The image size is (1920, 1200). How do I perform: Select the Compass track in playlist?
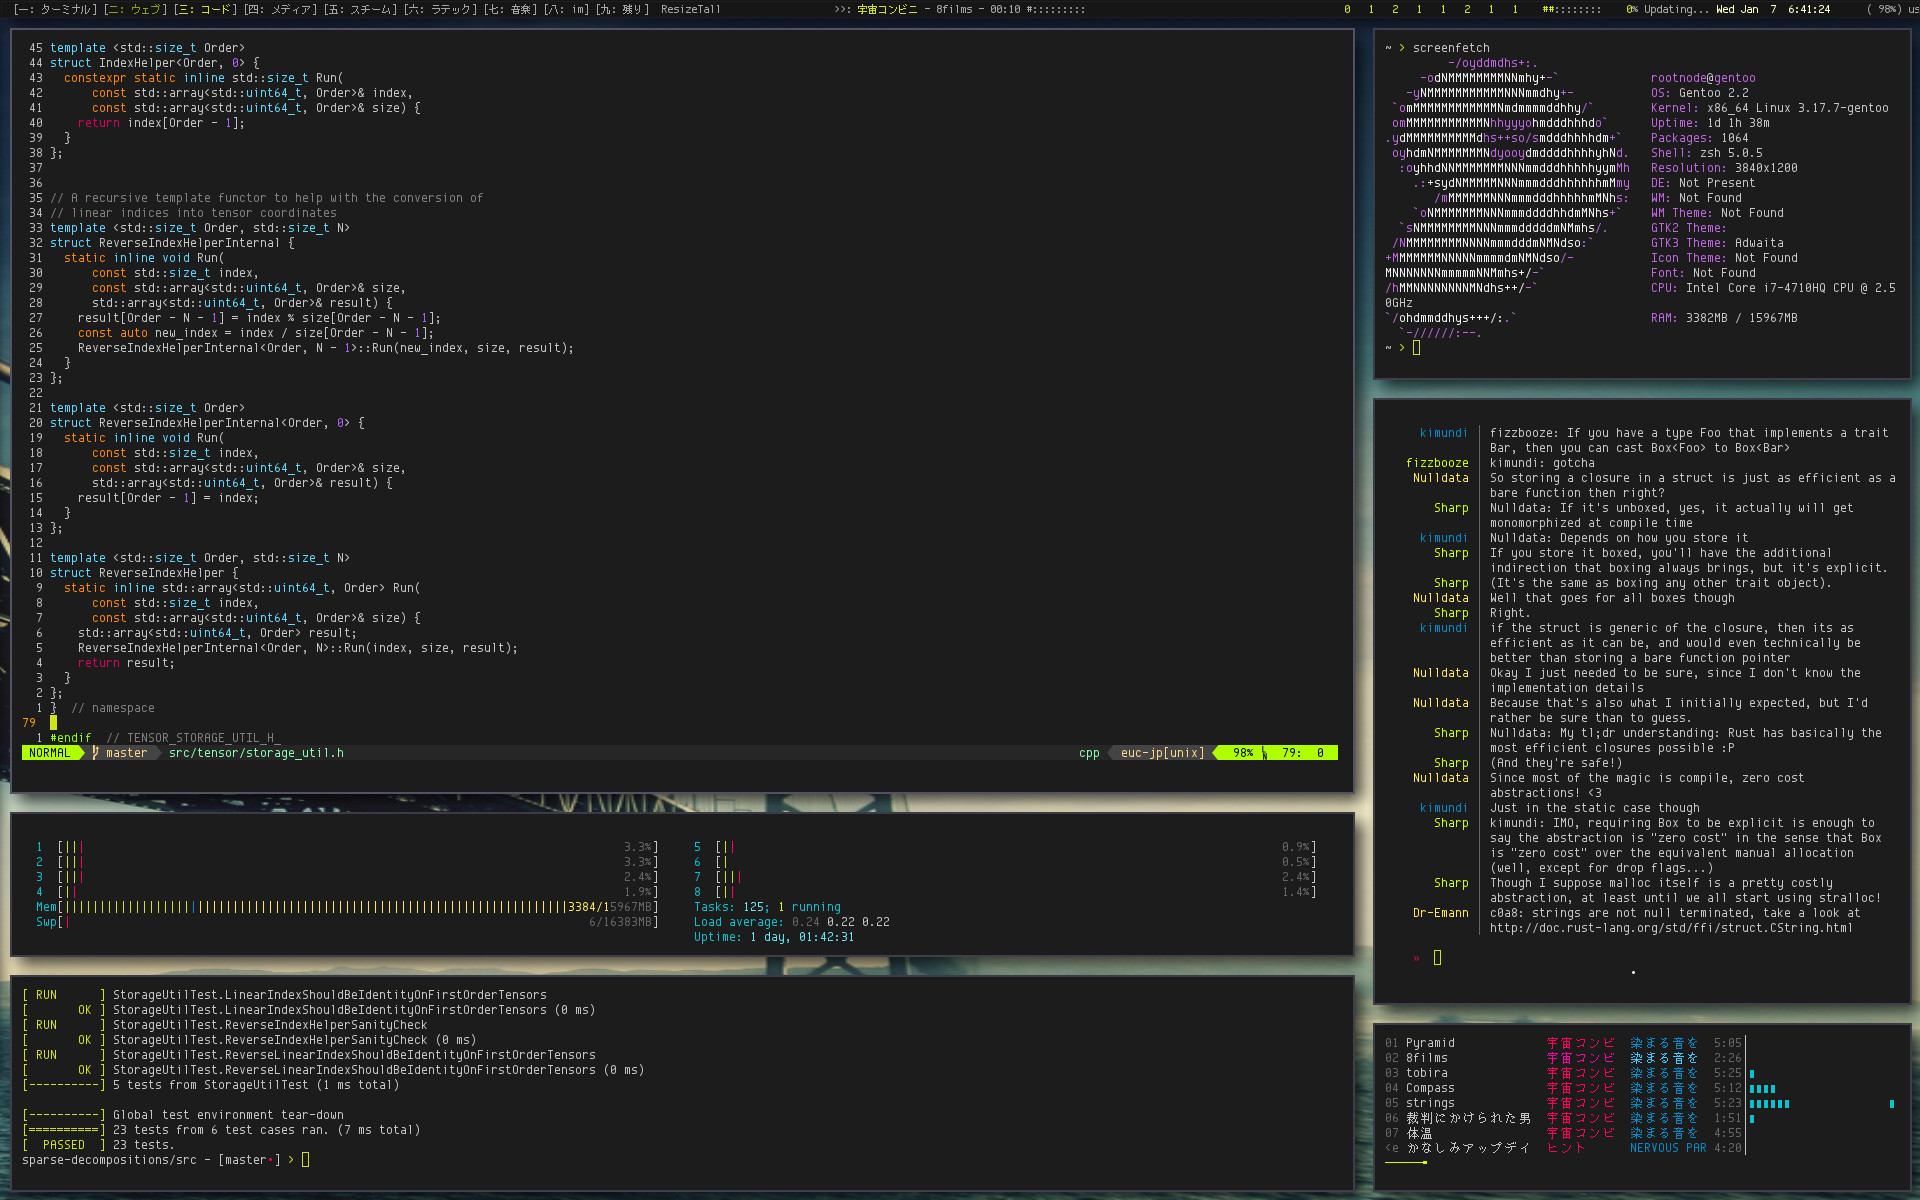tap(1429, 1088)
